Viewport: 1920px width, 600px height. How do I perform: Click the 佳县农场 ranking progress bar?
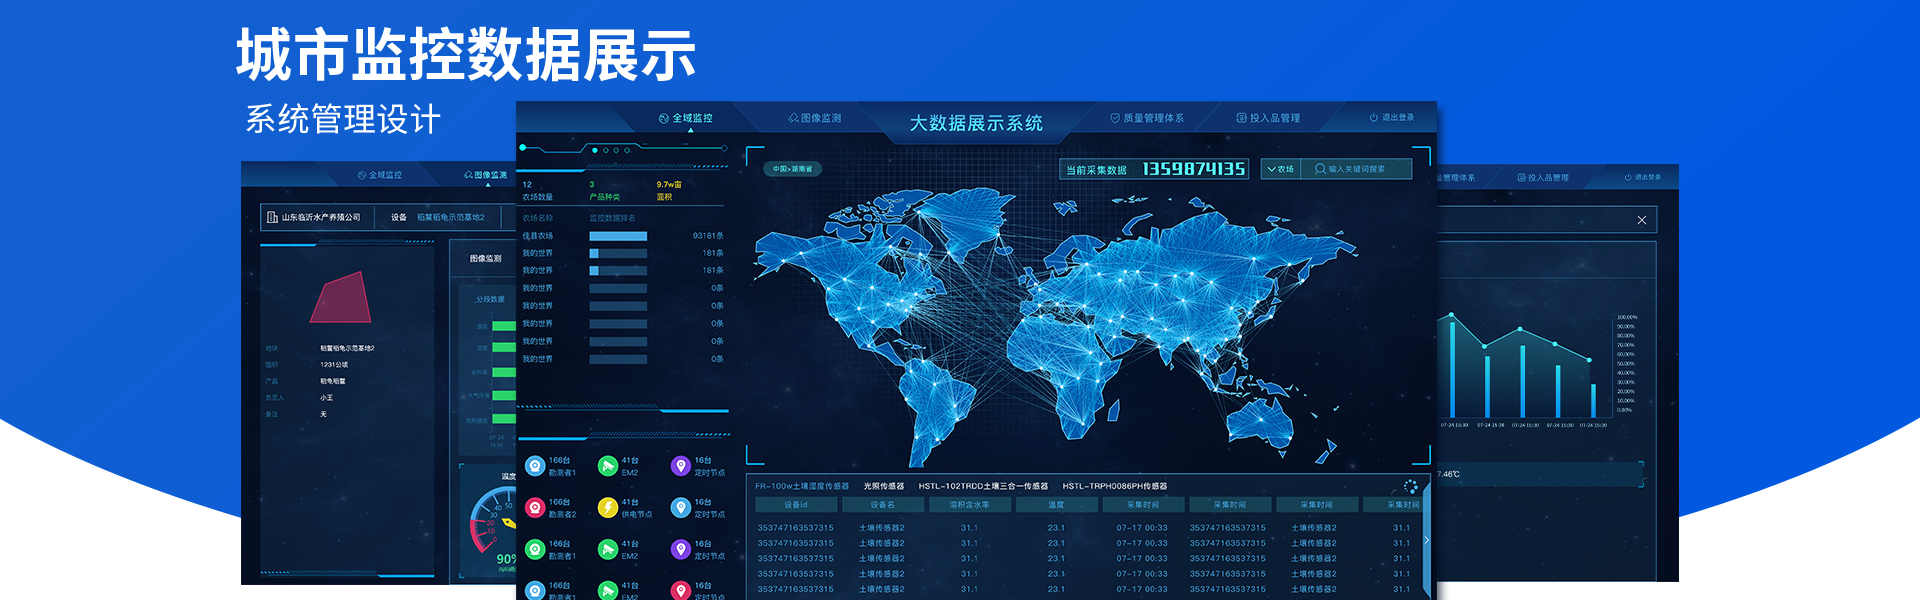[x=618, y=236]
